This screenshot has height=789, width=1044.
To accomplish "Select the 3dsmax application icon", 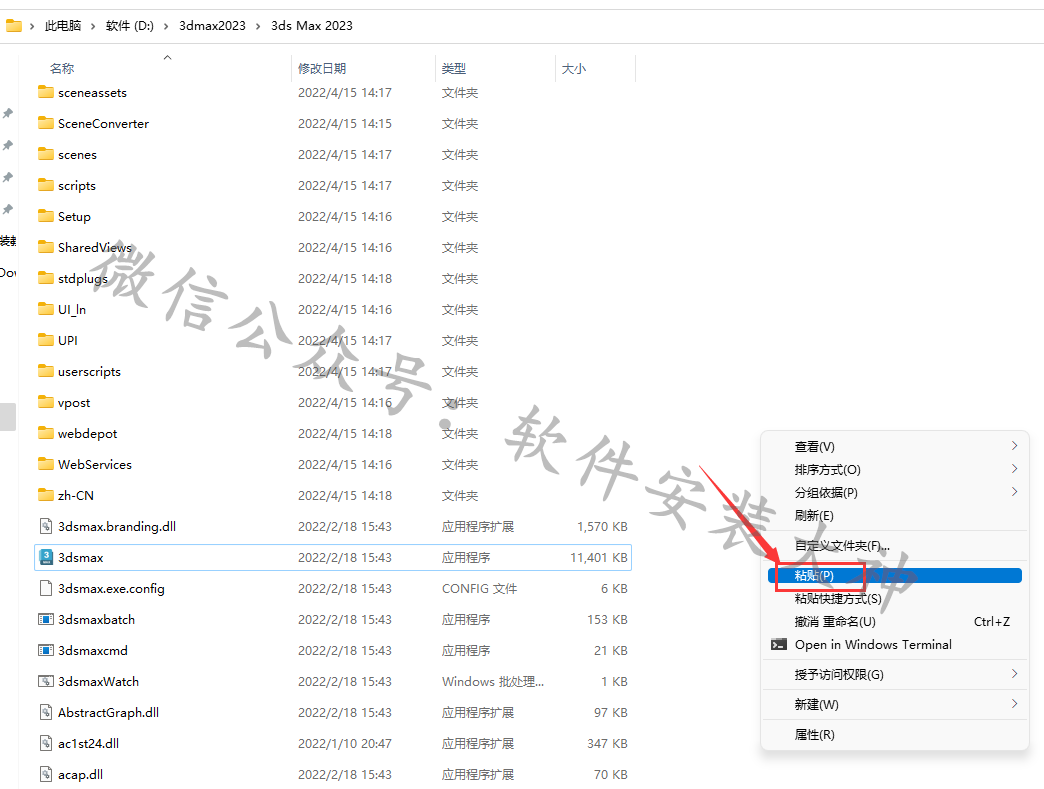I will click(x=46, y=557).
